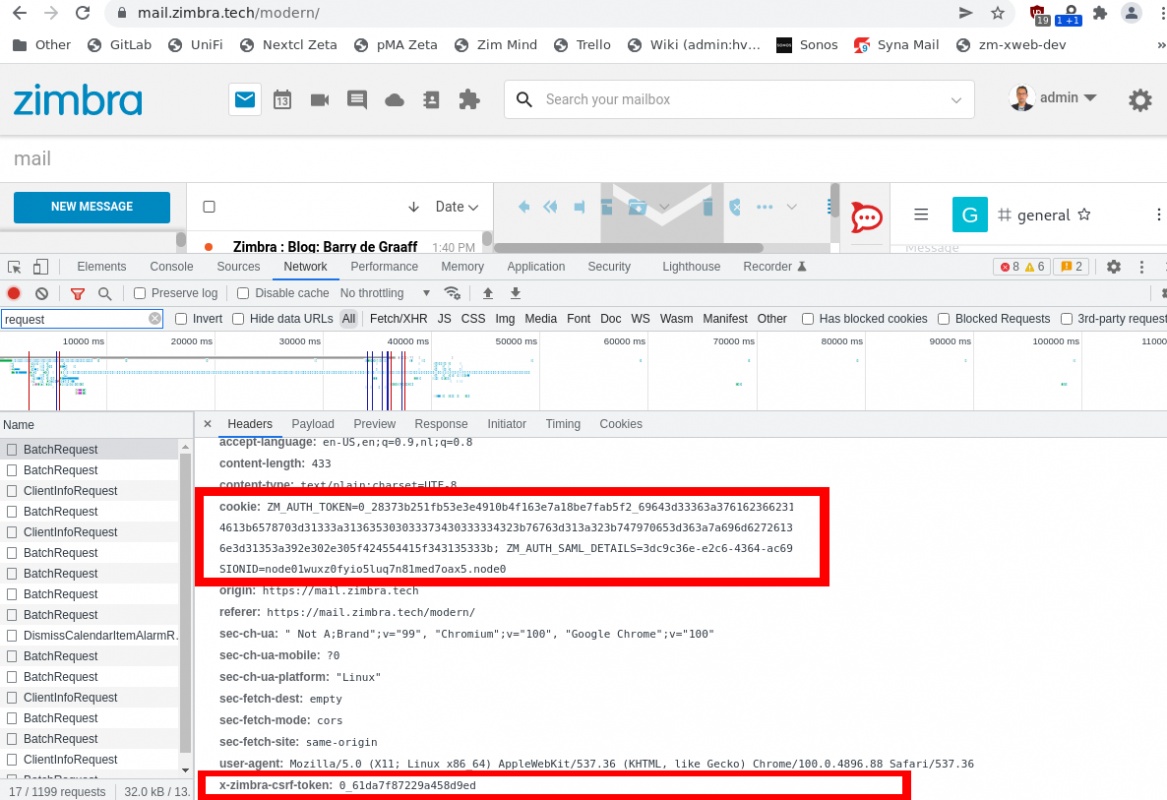The width and height of the screenshot is (1167, 800).
Task: Open the contacts icon in Zimbra
Action: [x=431, y=100]
